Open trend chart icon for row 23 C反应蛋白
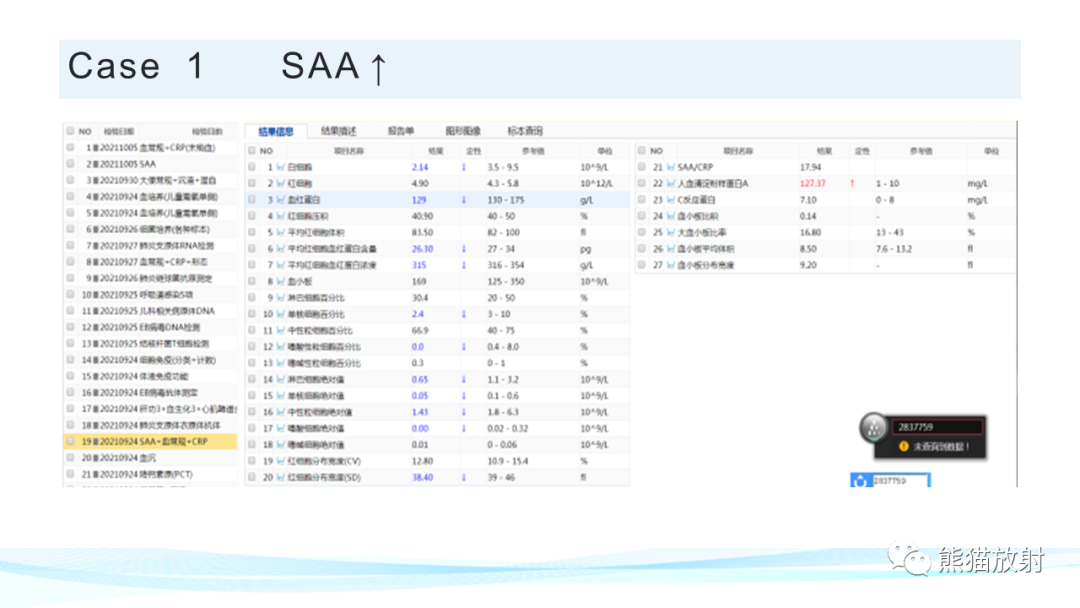 click(671, 200)
